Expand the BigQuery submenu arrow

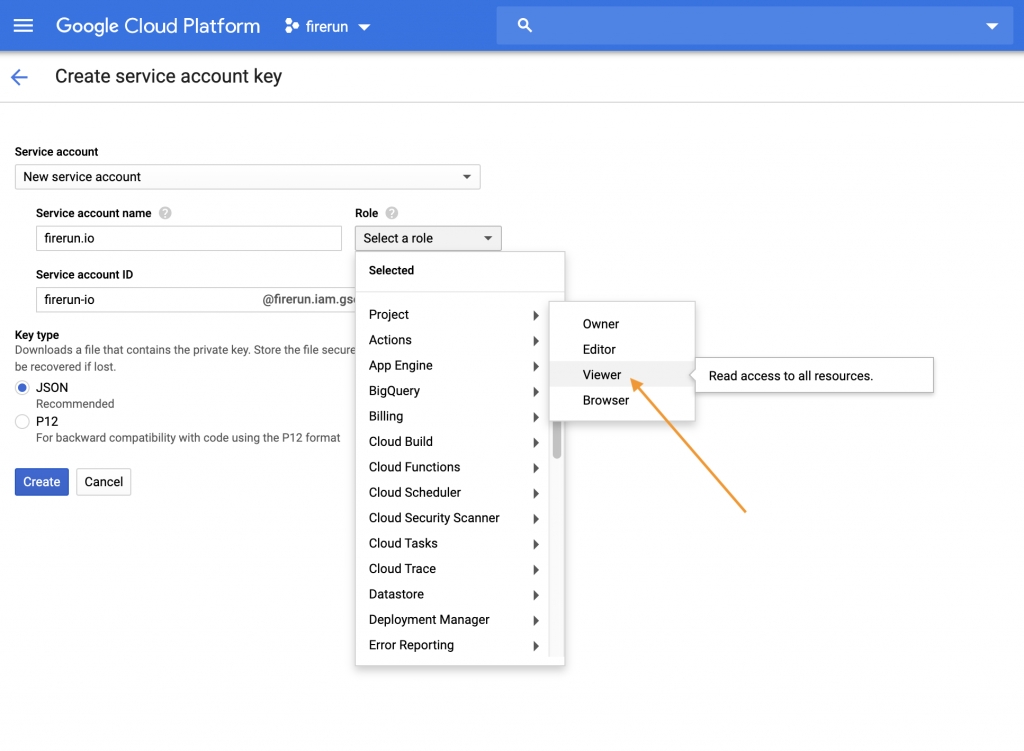point(536,392)
